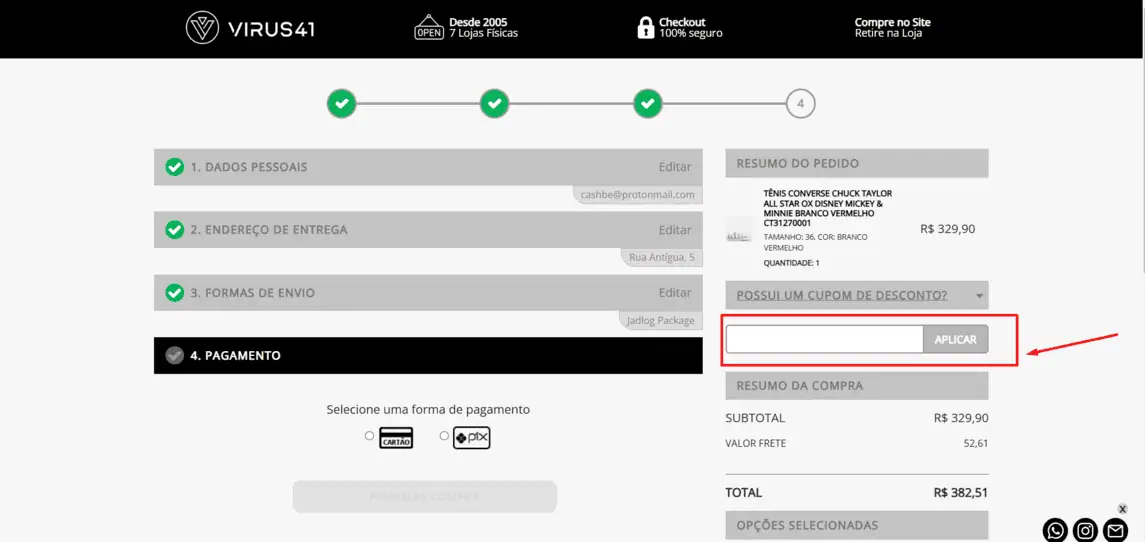Click the product thumbnail image

point(740,236)
